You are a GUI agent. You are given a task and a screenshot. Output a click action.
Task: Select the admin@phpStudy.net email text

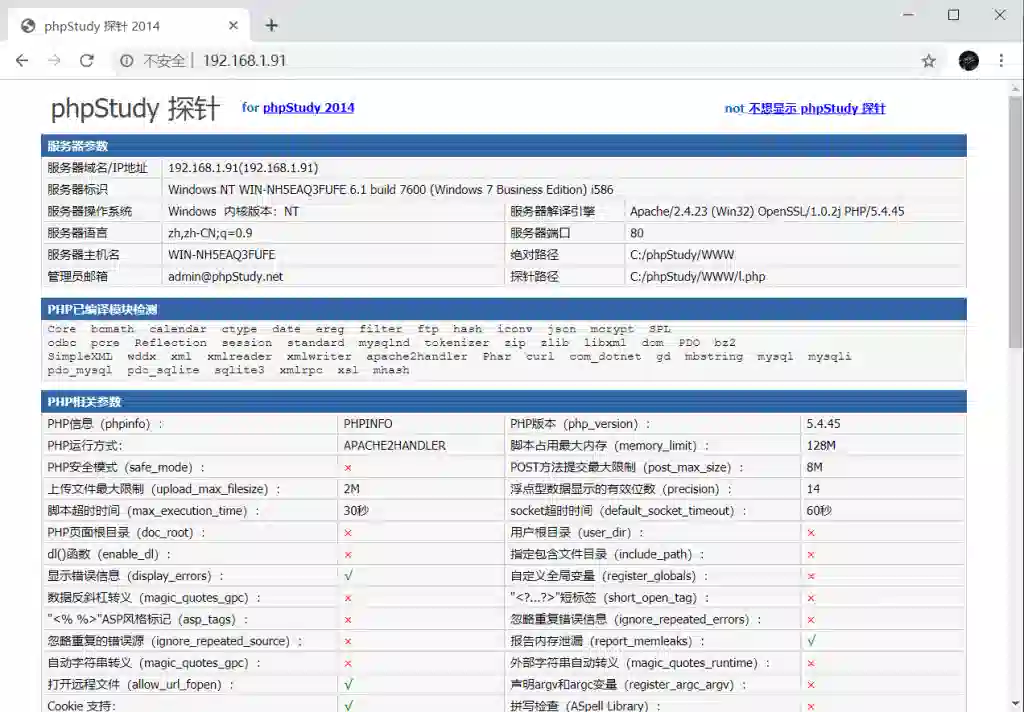point(225,276)
